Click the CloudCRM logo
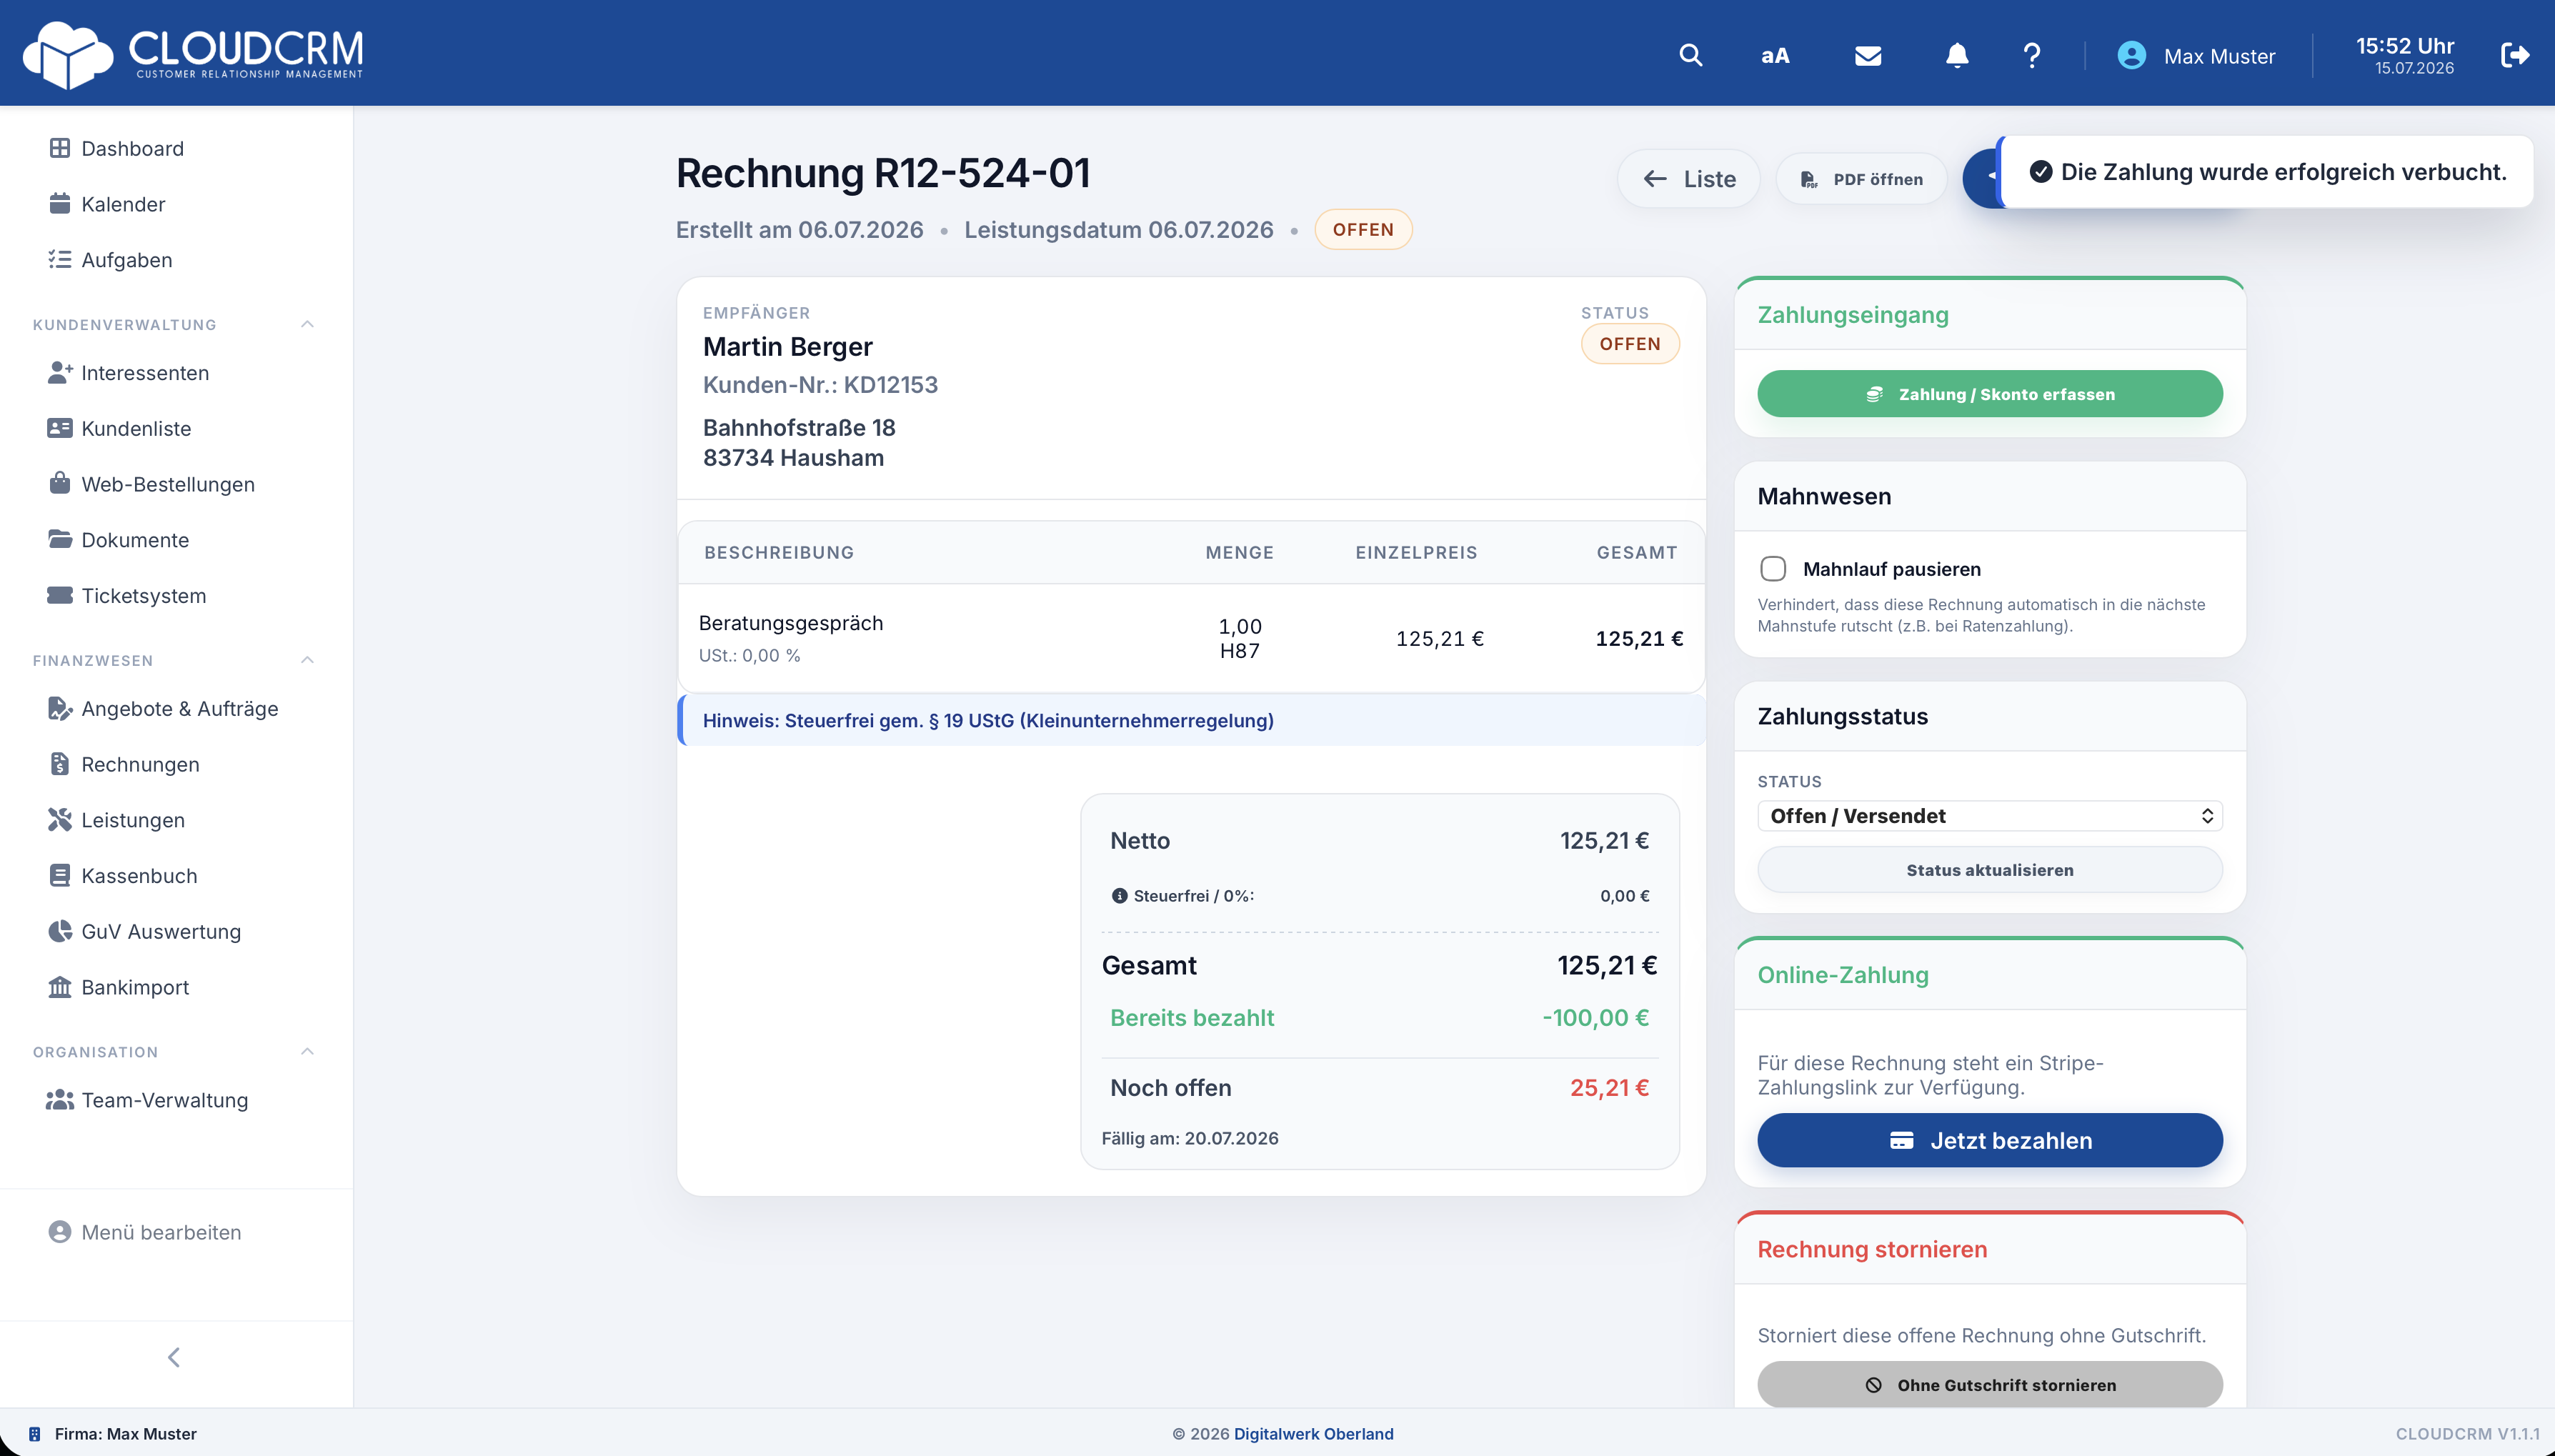The image size is (2555, 1456). point(193,54)
